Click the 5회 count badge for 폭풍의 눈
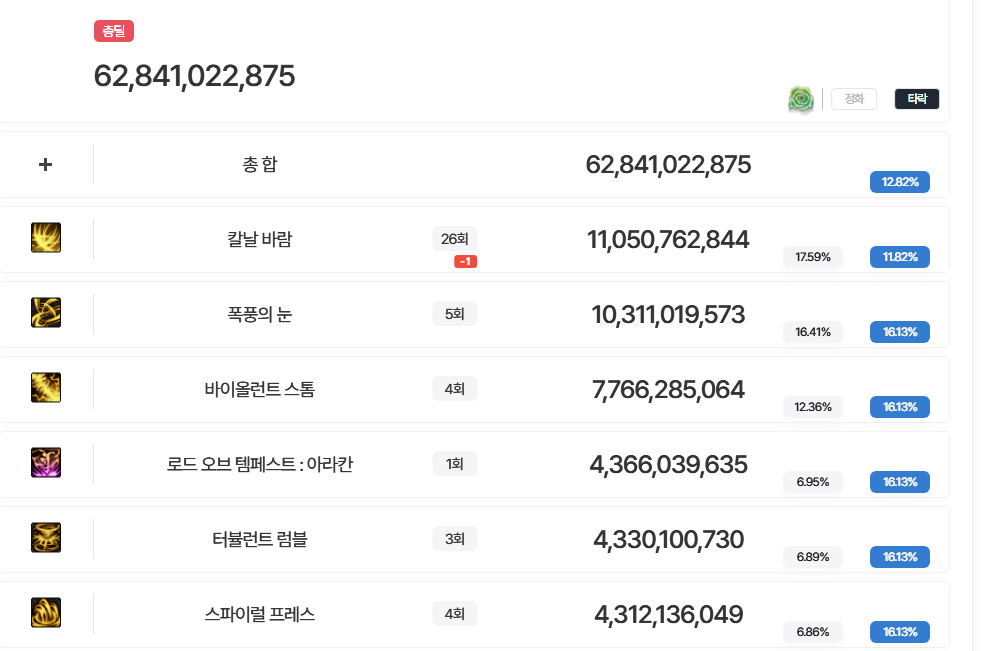 tap(454, 314)
